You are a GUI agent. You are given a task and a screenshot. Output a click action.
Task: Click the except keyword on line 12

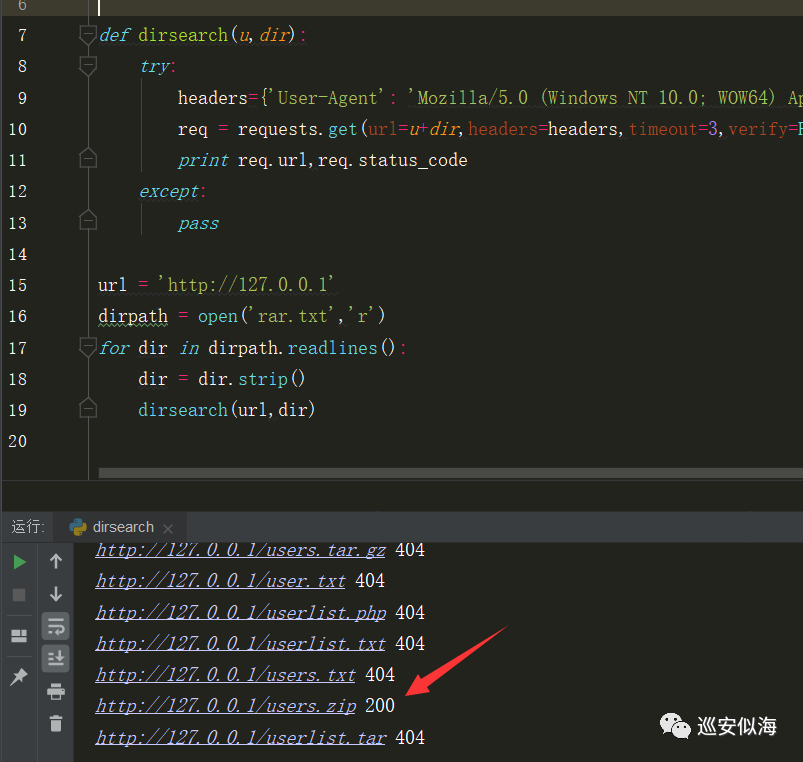169,192
